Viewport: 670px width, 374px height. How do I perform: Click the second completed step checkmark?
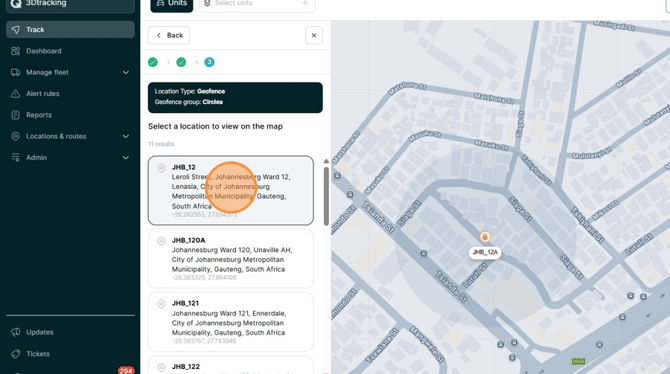[181, 62]
